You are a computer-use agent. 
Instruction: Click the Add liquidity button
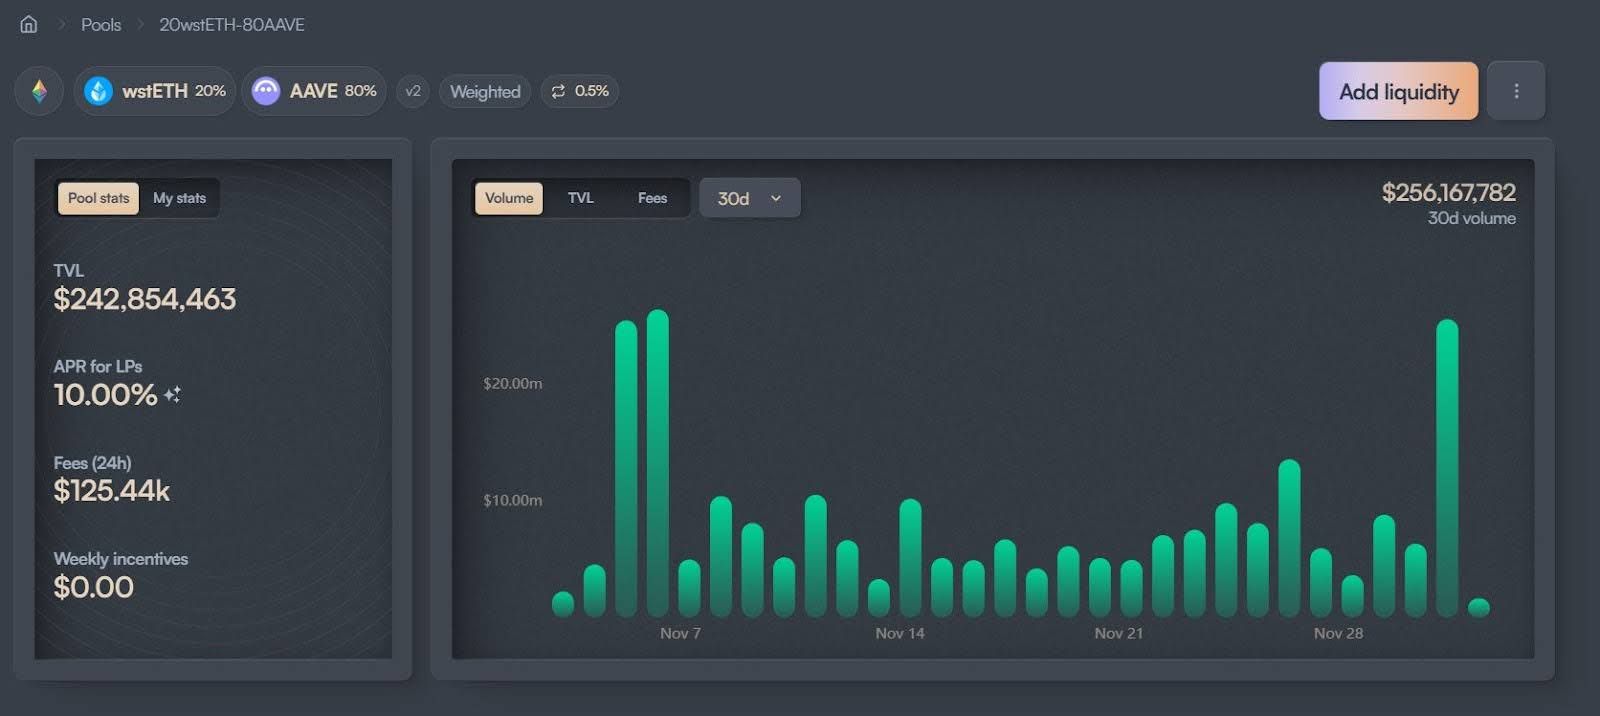[1398, 91]
